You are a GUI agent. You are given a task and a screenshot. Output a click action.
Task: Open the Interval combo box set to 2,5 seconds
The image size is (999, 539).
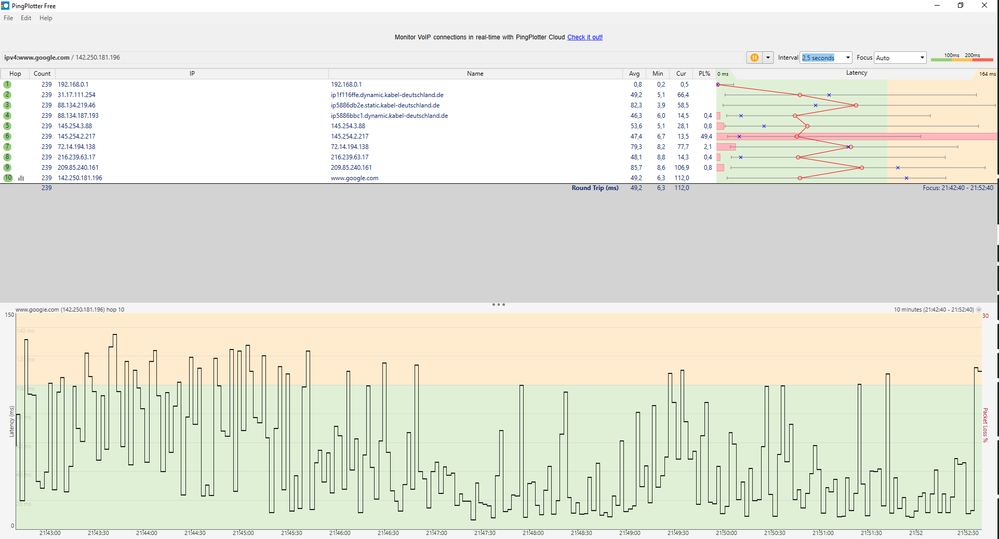coord(826,57)
